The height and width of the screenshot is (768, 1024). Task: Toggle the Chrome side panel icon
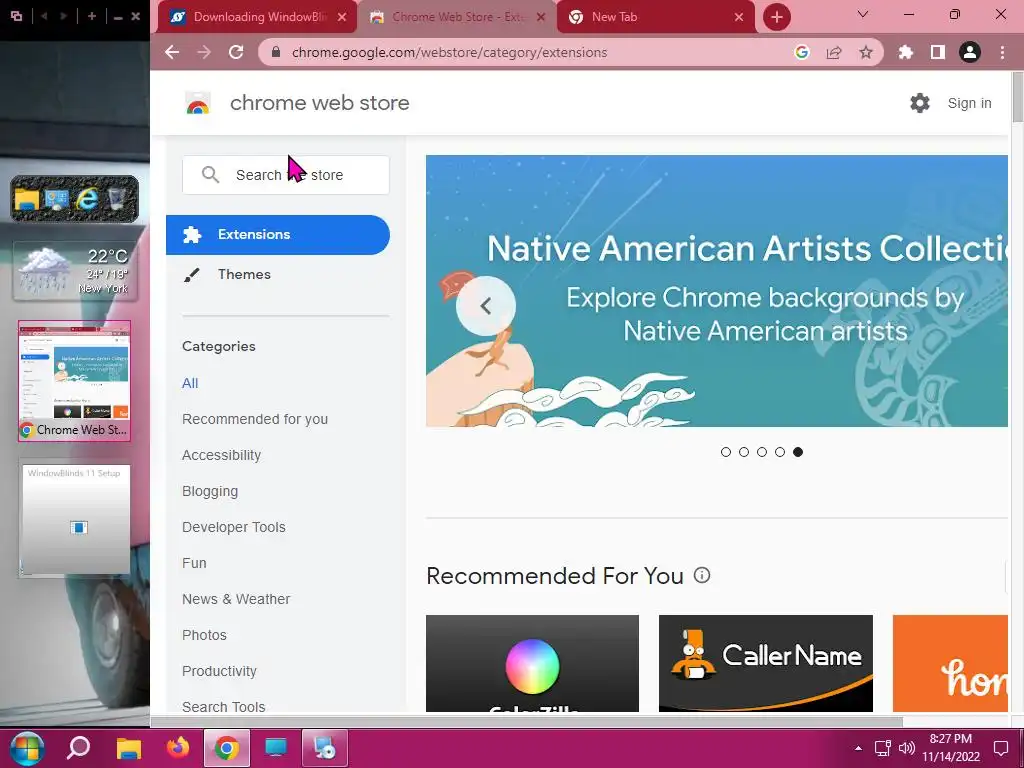pyautogui.click(x=938, y=52)
